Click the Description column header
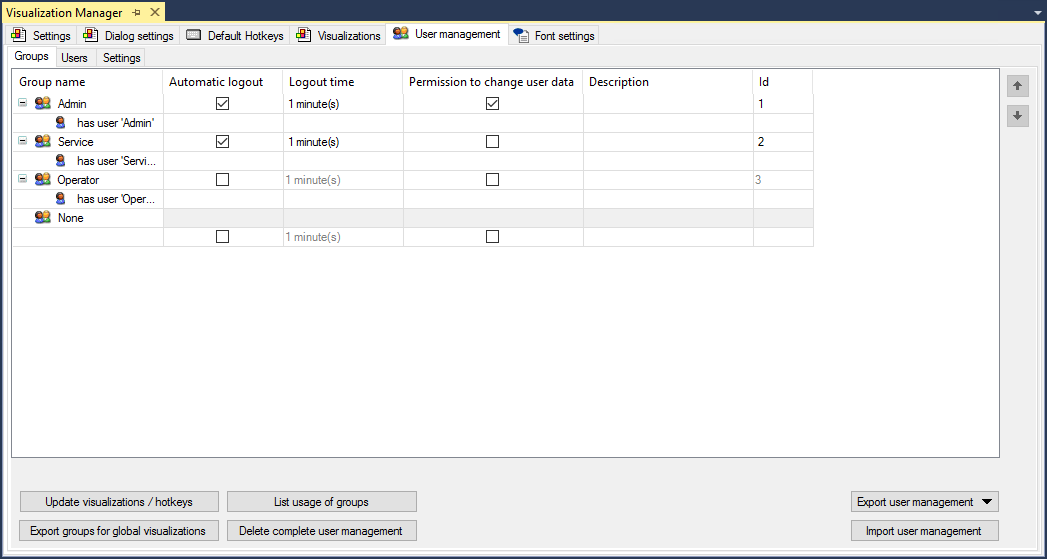 [668, 82]
